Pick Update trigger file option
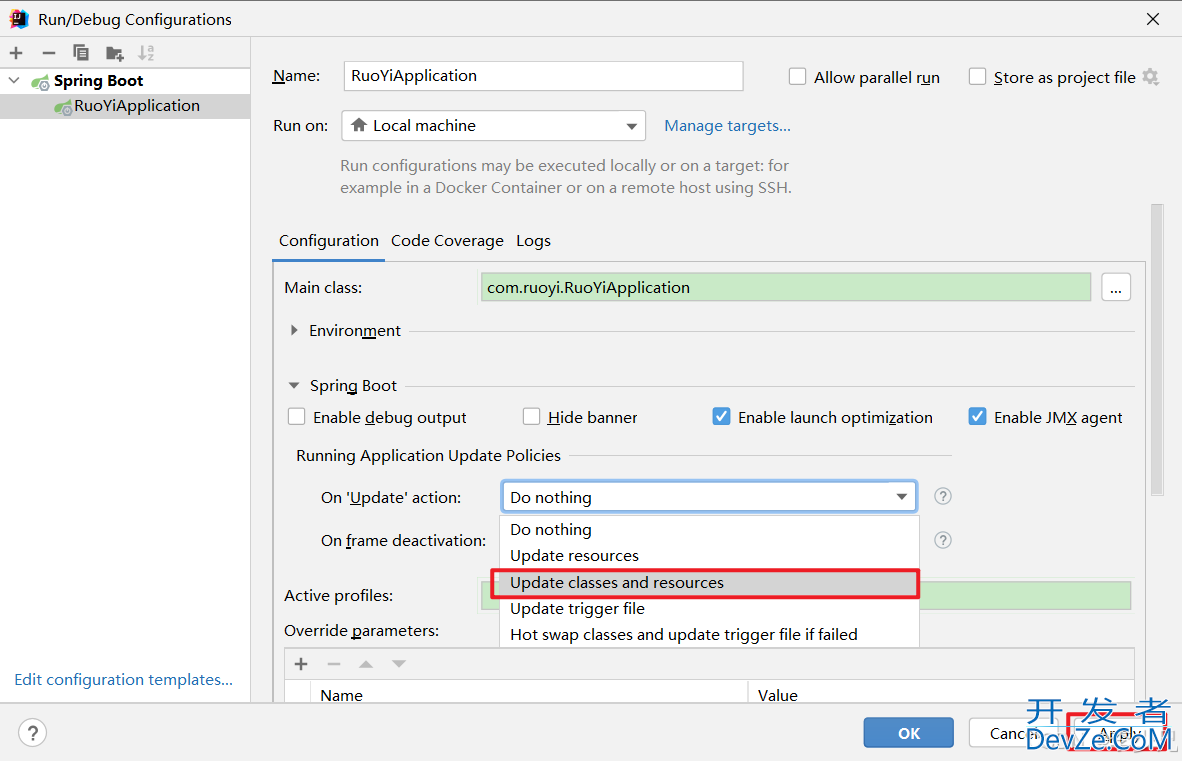Viewport: 1182px width, 761px height. (709, 609)
